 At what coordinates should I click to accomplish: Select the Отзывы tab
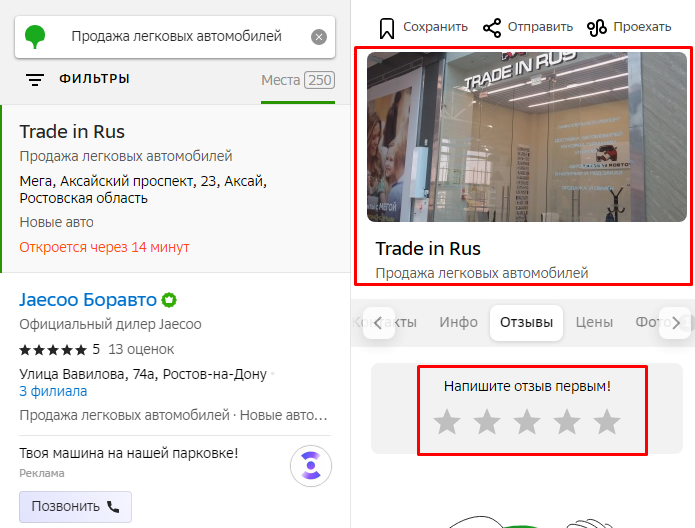[x=526, y=322]
